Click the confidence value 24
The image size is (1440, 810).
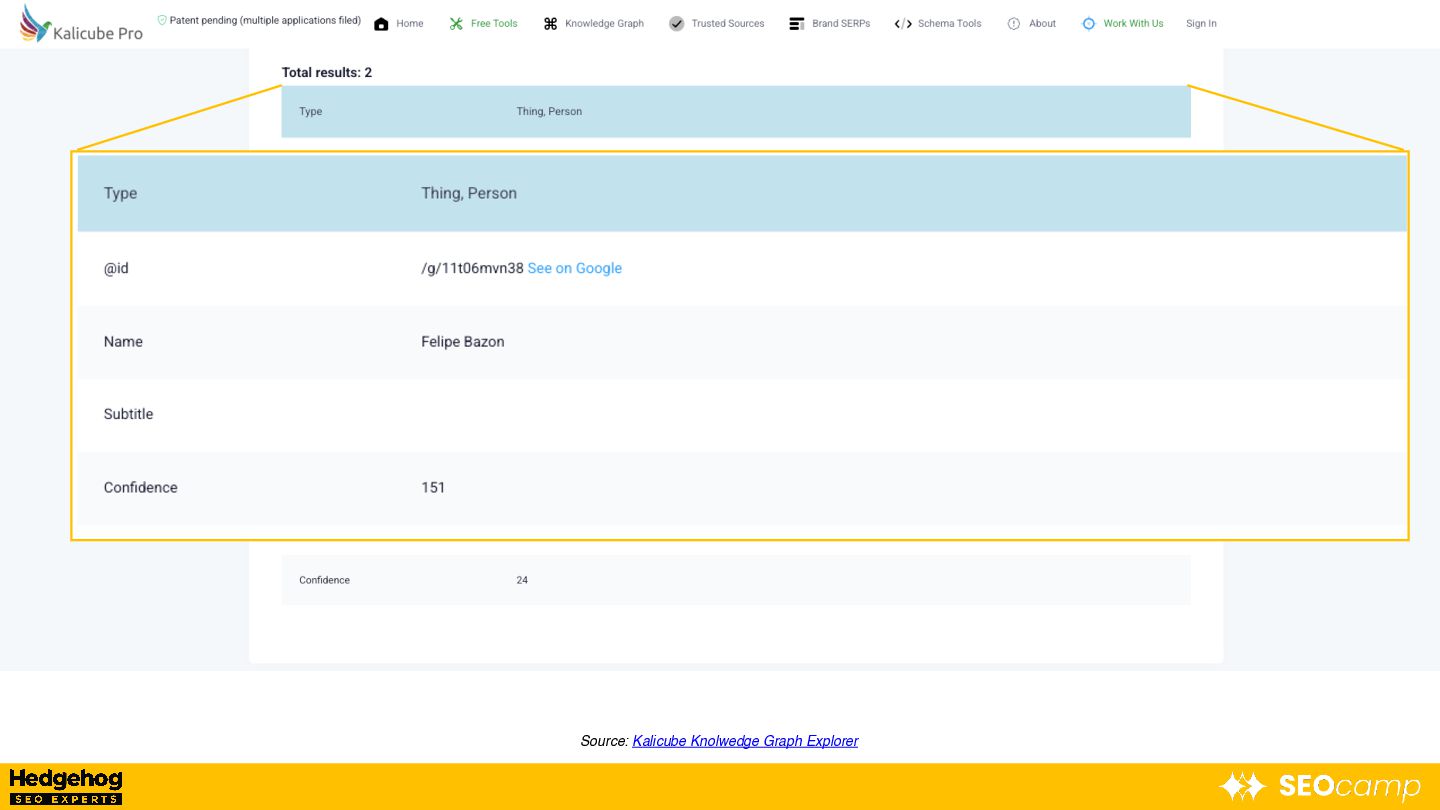(522, 580)
